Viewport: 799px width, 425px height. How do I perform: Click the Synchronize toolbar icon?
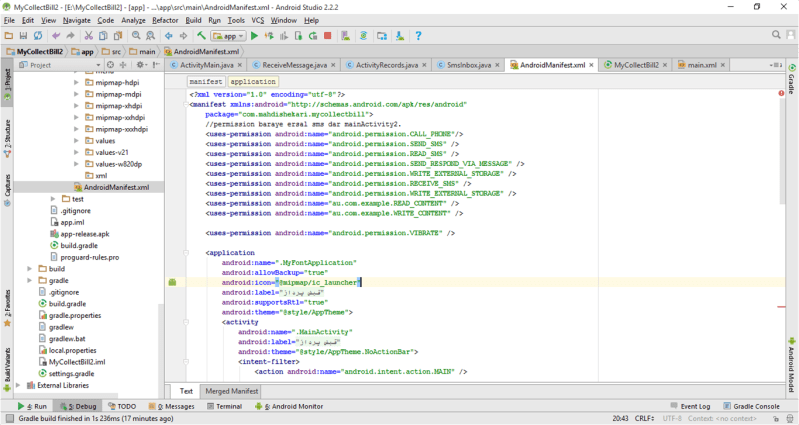pyautogui.click(x=38, y=36)
